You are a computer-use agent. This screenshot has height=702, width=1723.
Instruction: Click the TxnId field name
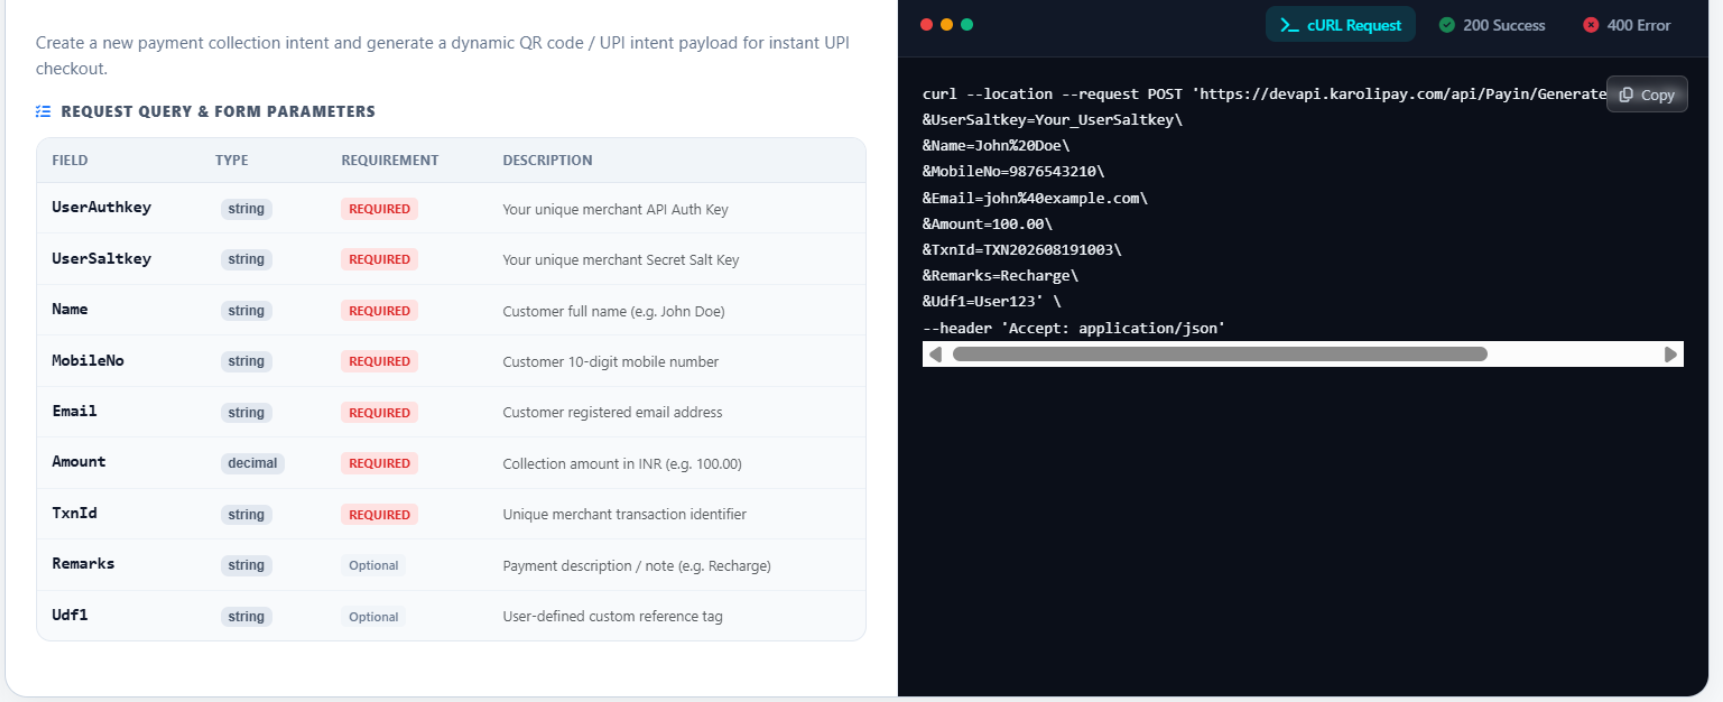point(74,513)
